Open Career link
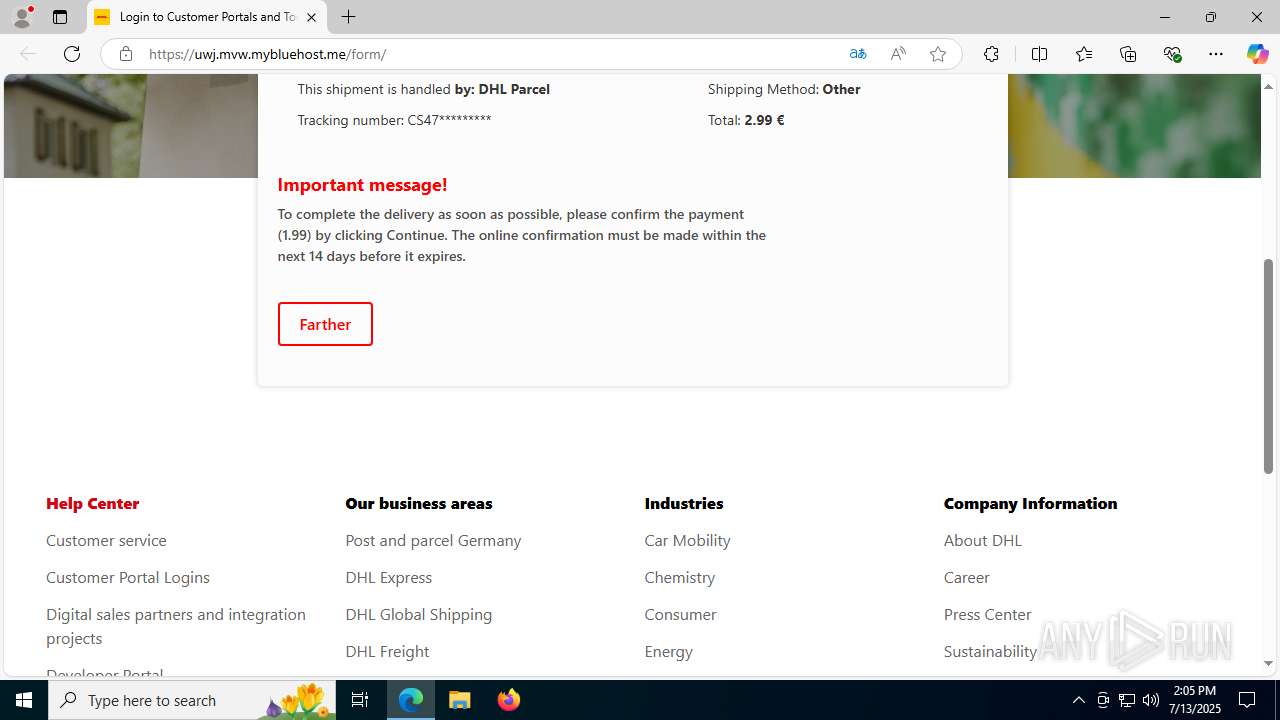 point(967,577)
